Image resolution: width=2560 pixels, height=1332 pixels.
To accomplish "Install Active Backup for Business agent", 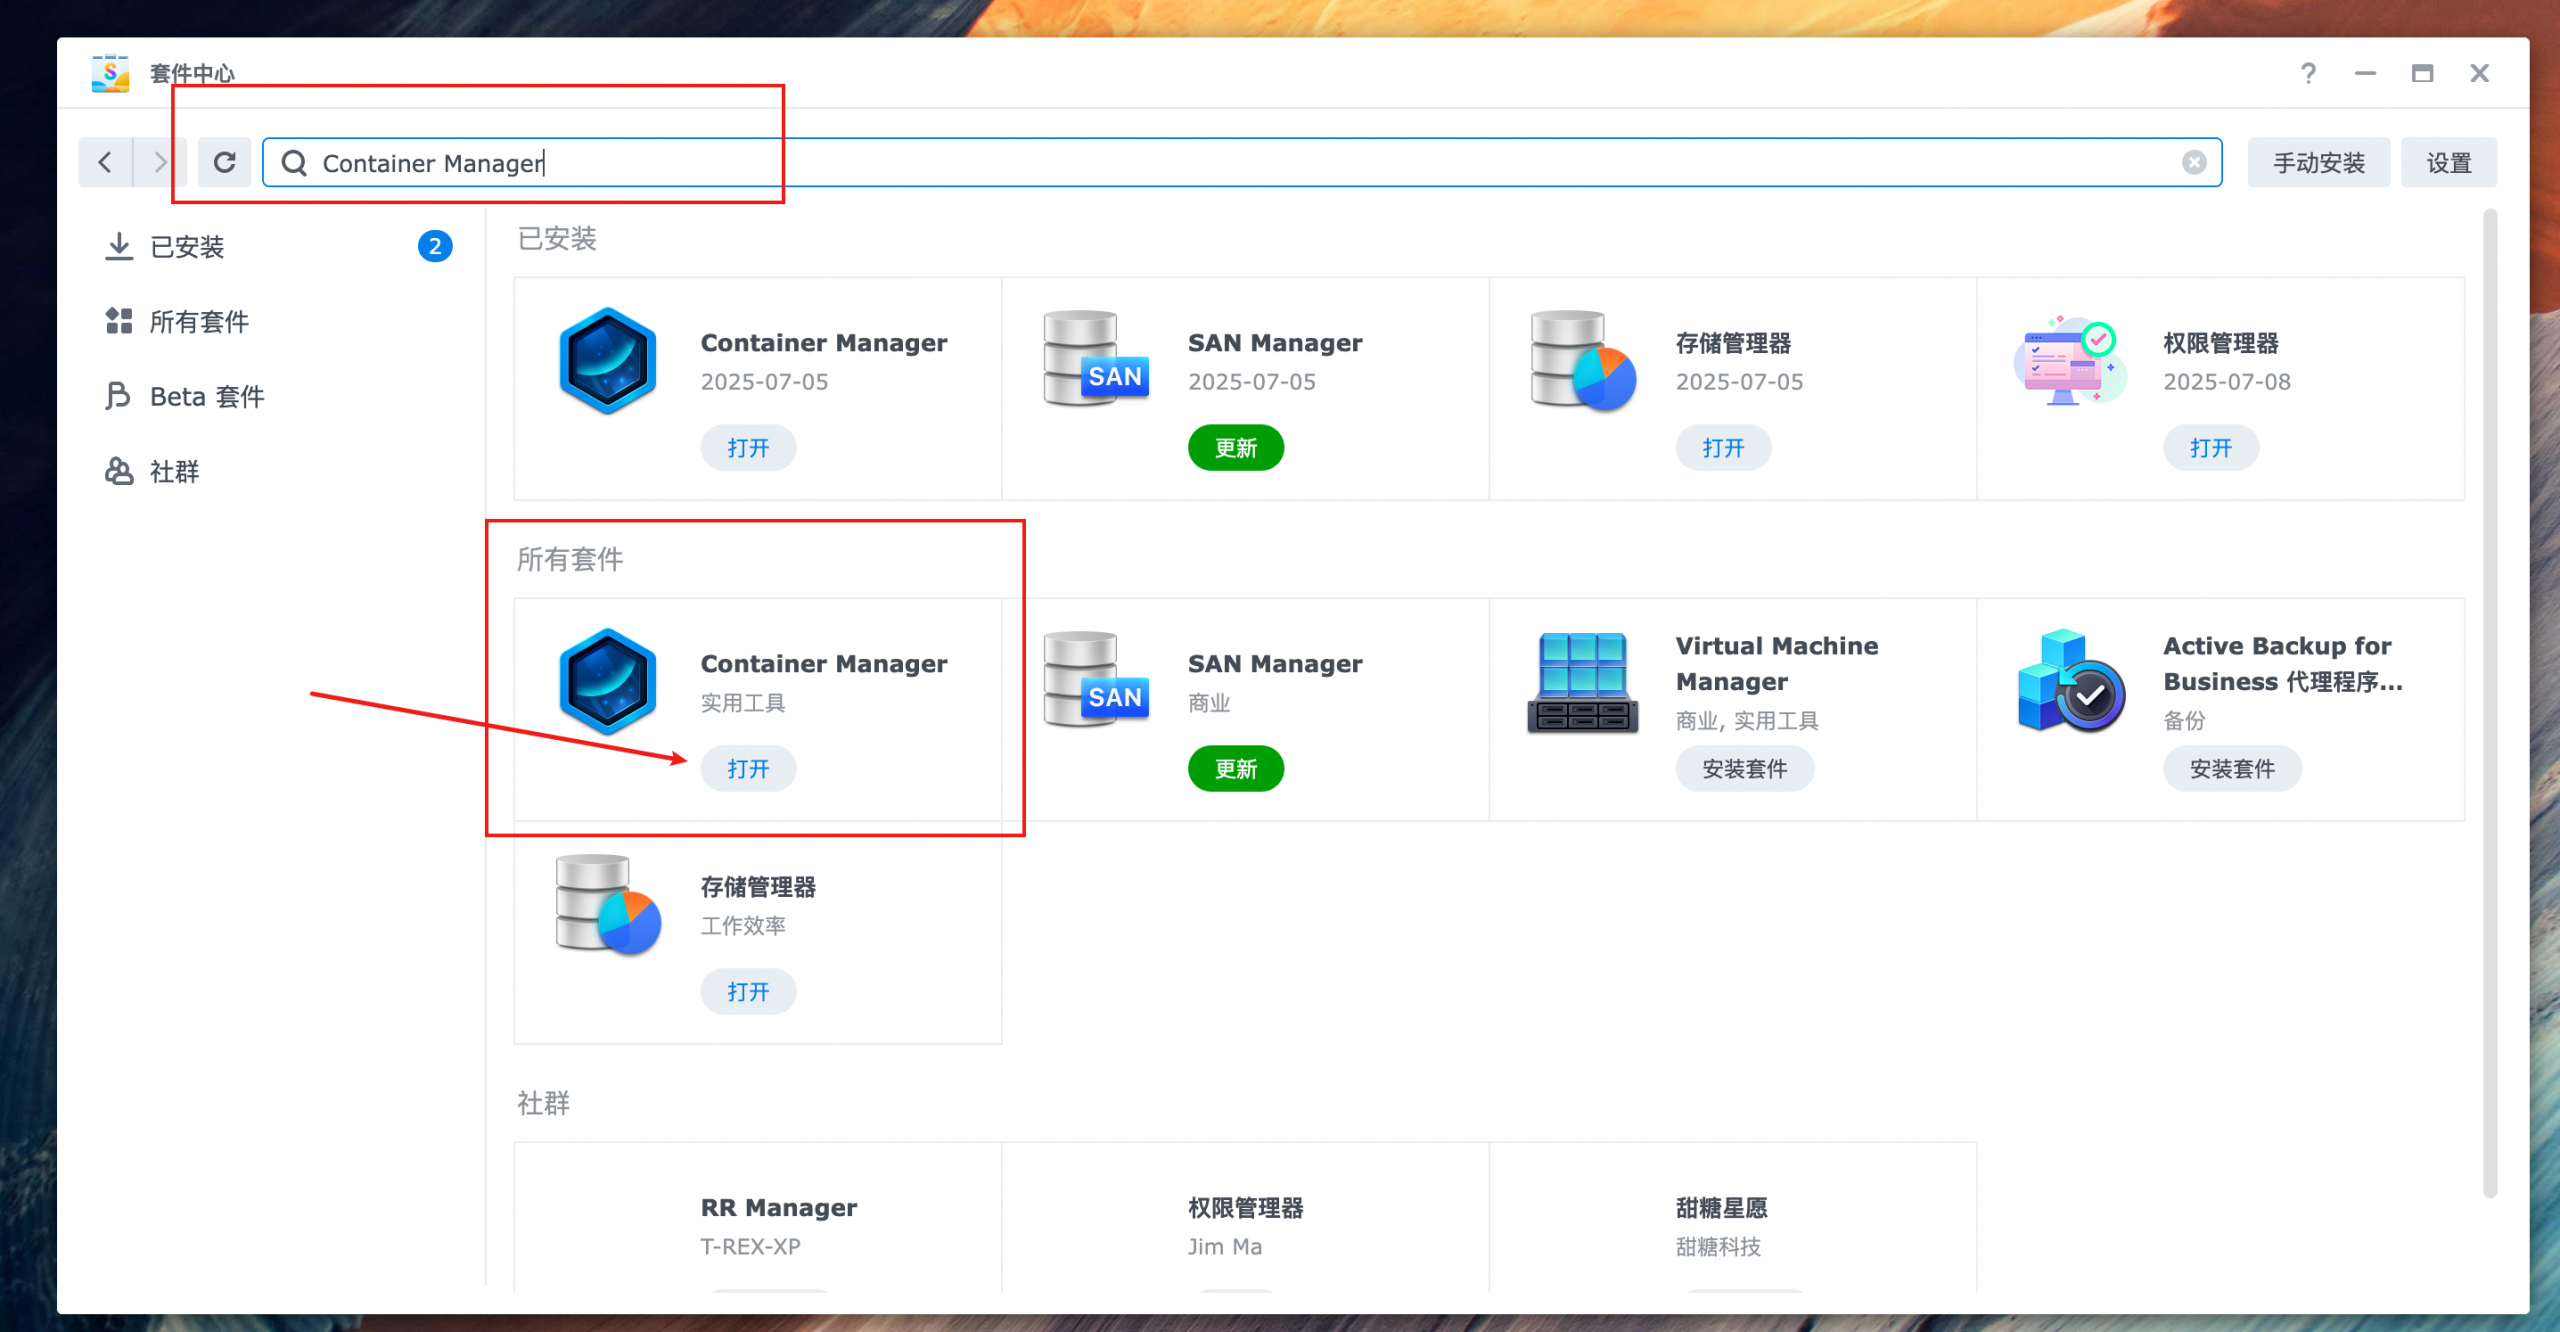I will (2232, 768).
